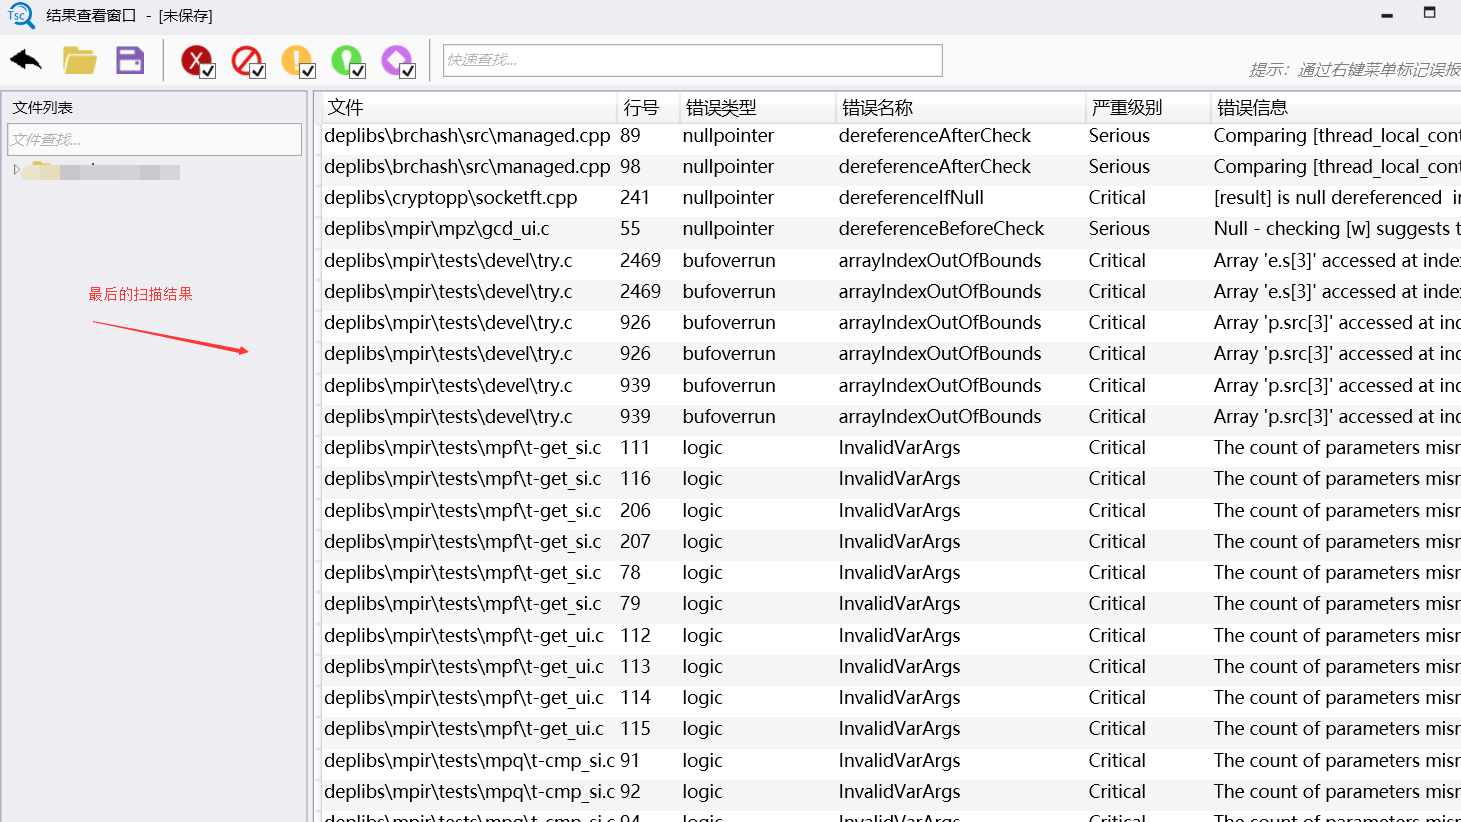Click the red X critical errors filter icon
Image resolution: width=1461 pixels, height=822 pixels.
tap(196, 58)
